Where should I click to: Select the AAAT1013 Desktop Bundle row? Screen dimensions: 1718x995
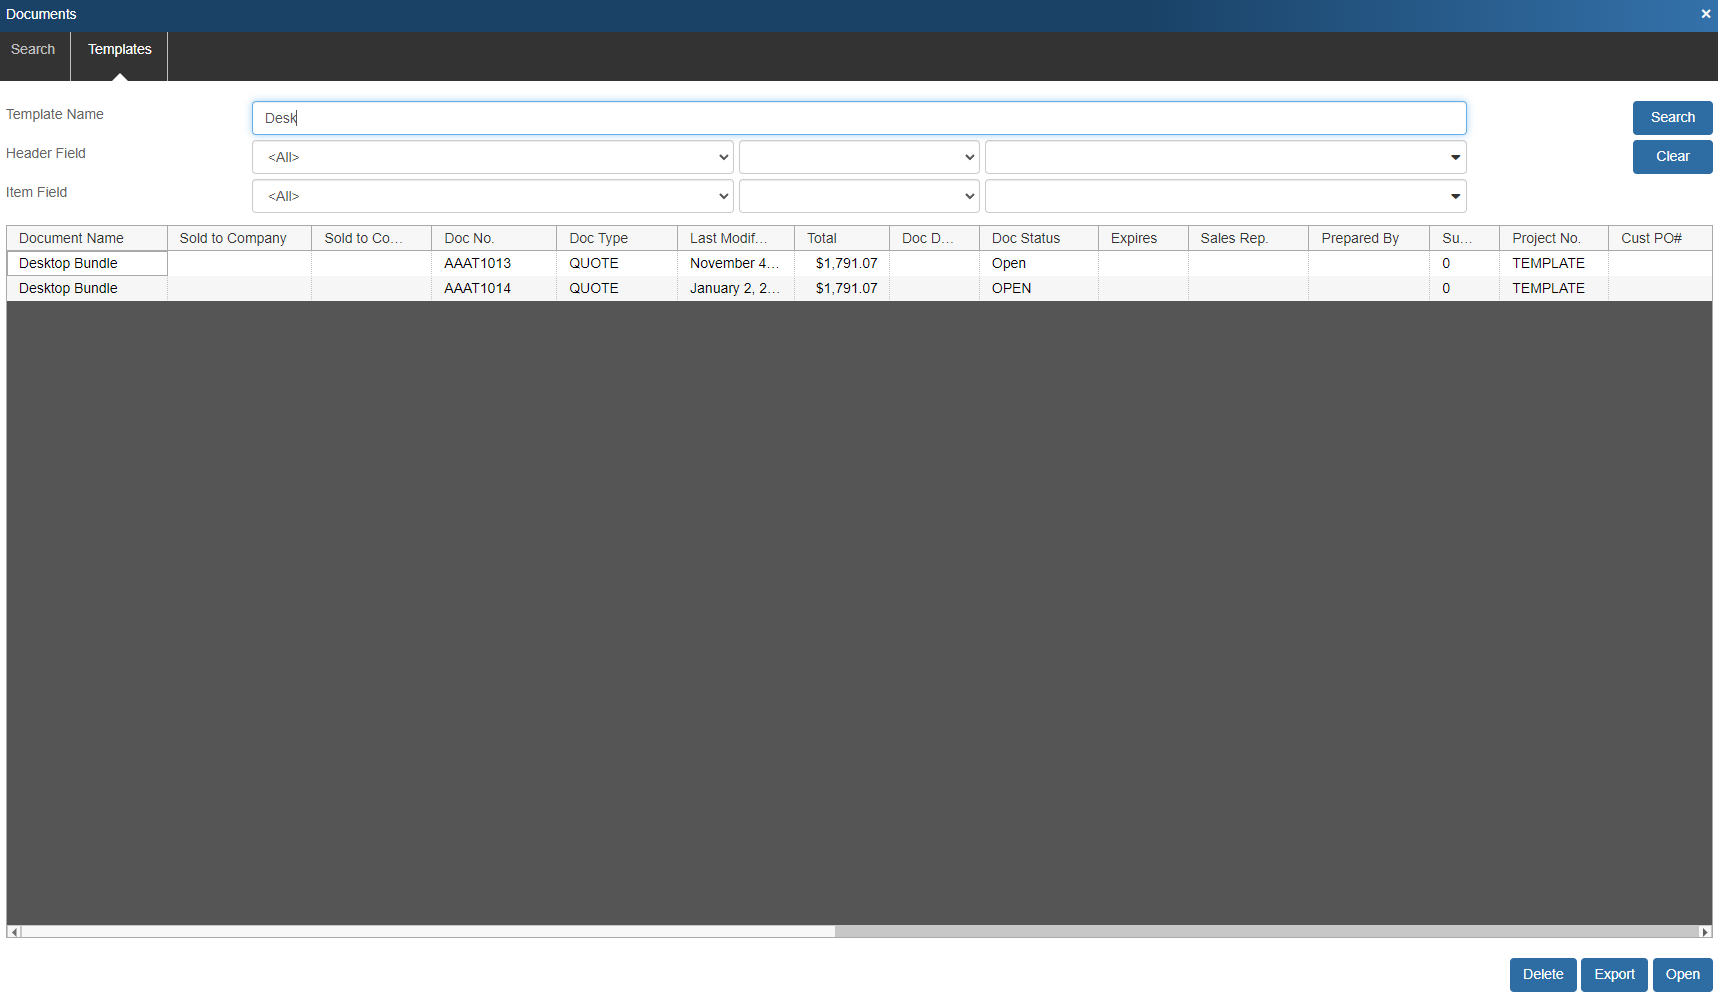coord(477,263)
